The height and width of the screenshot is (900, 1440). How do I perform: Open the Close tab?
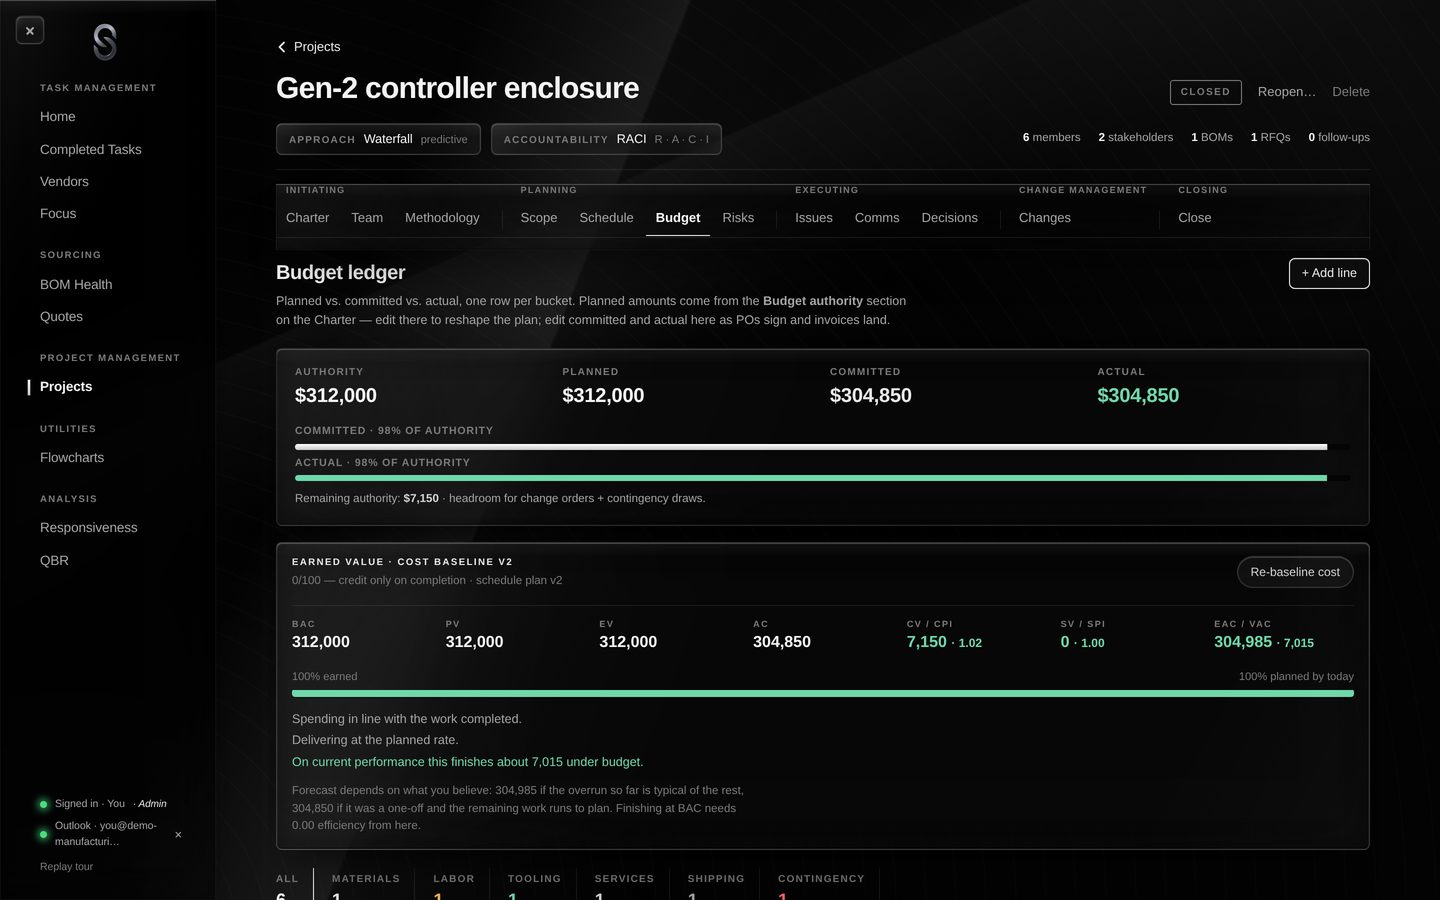(1195, 218)
